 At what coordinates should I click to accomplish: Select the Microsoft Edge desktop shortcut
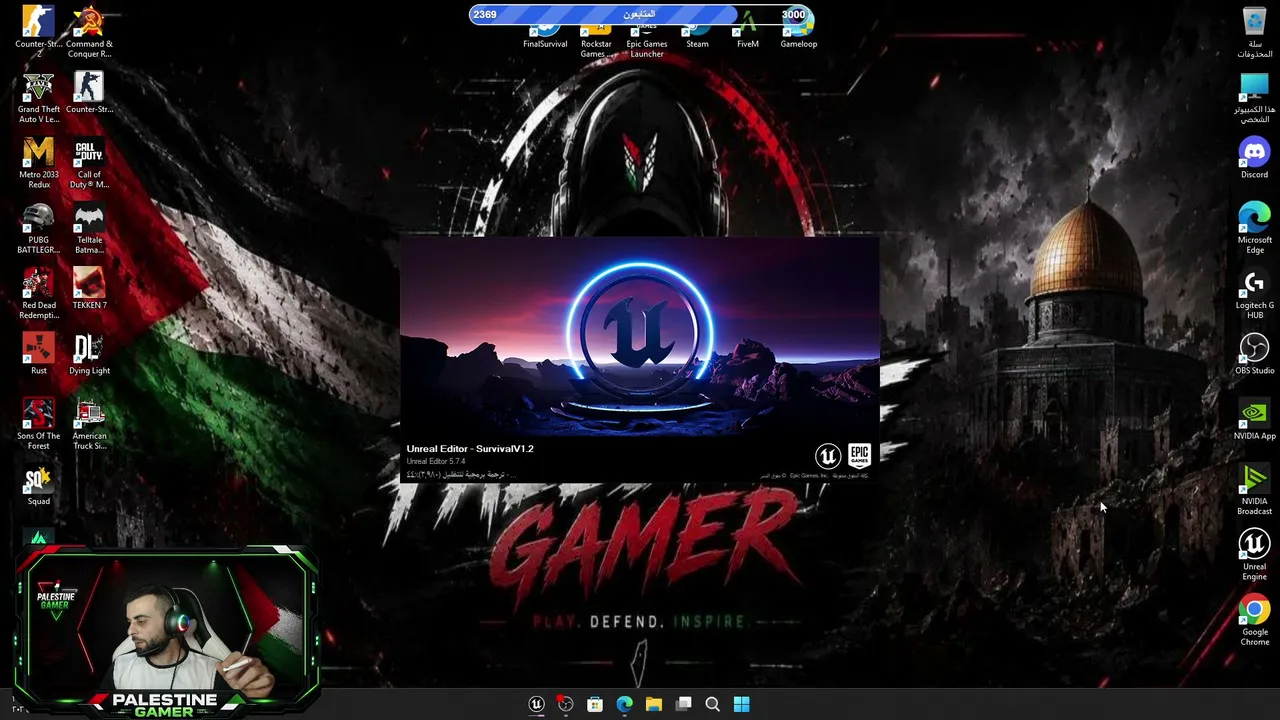tap(1254, 228)
